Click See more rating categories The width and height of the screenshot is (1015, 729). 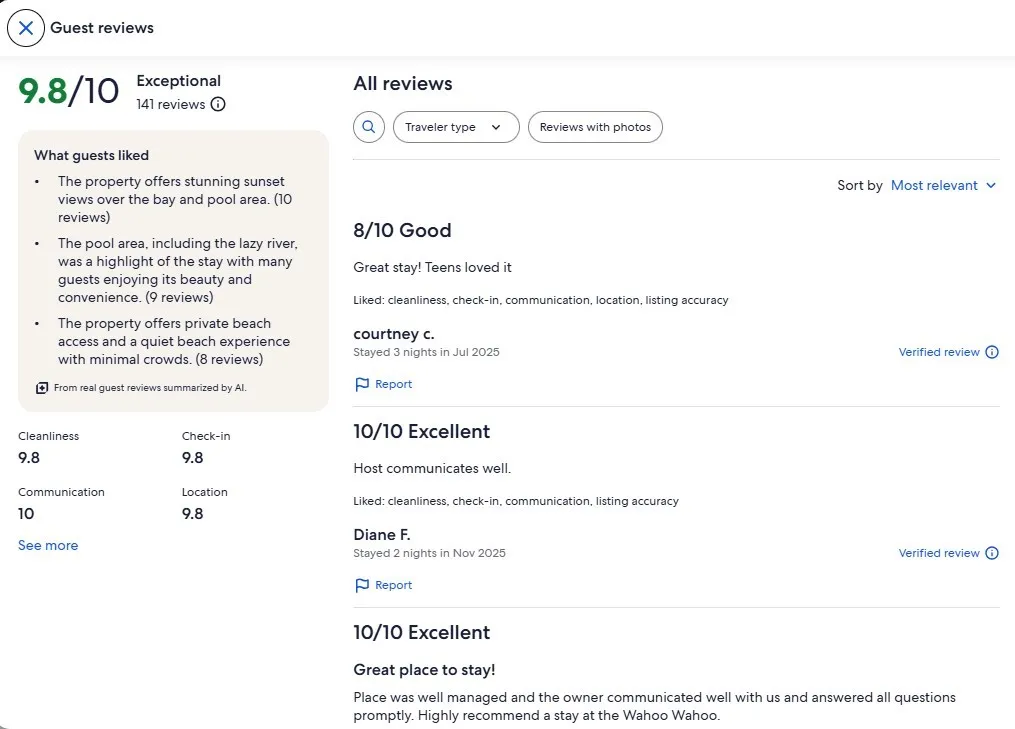coord(48,545)
